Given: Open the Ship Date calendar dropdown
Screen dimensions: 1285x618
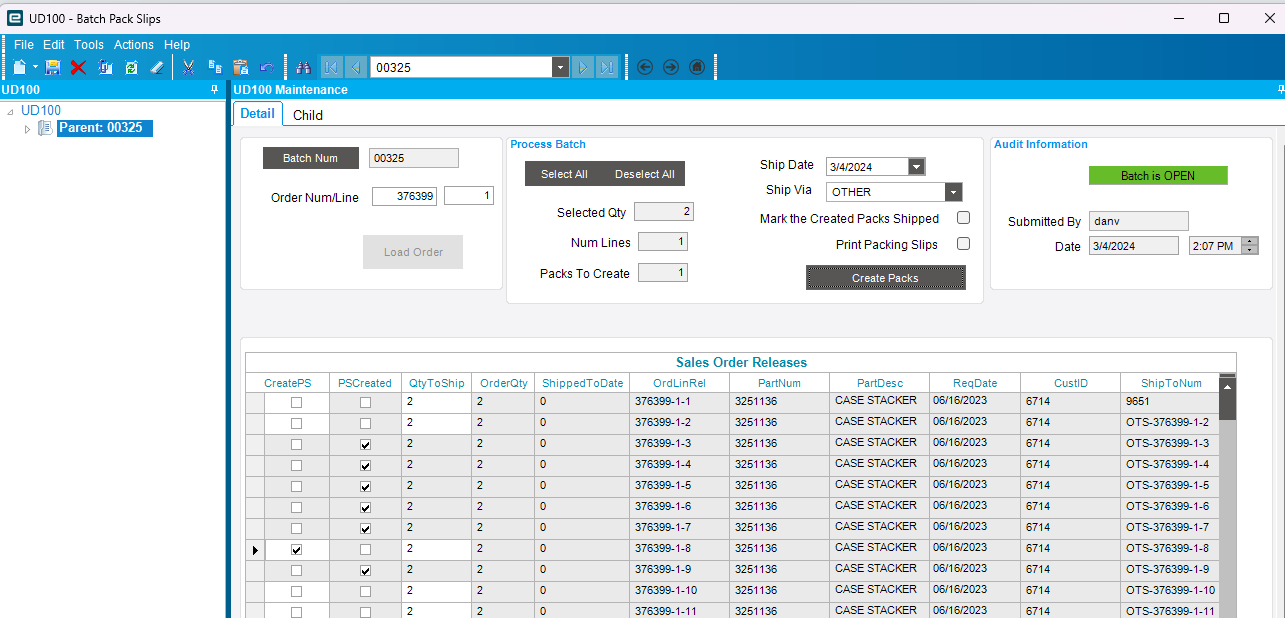Looking at the screenshot, I should [916, 167].
